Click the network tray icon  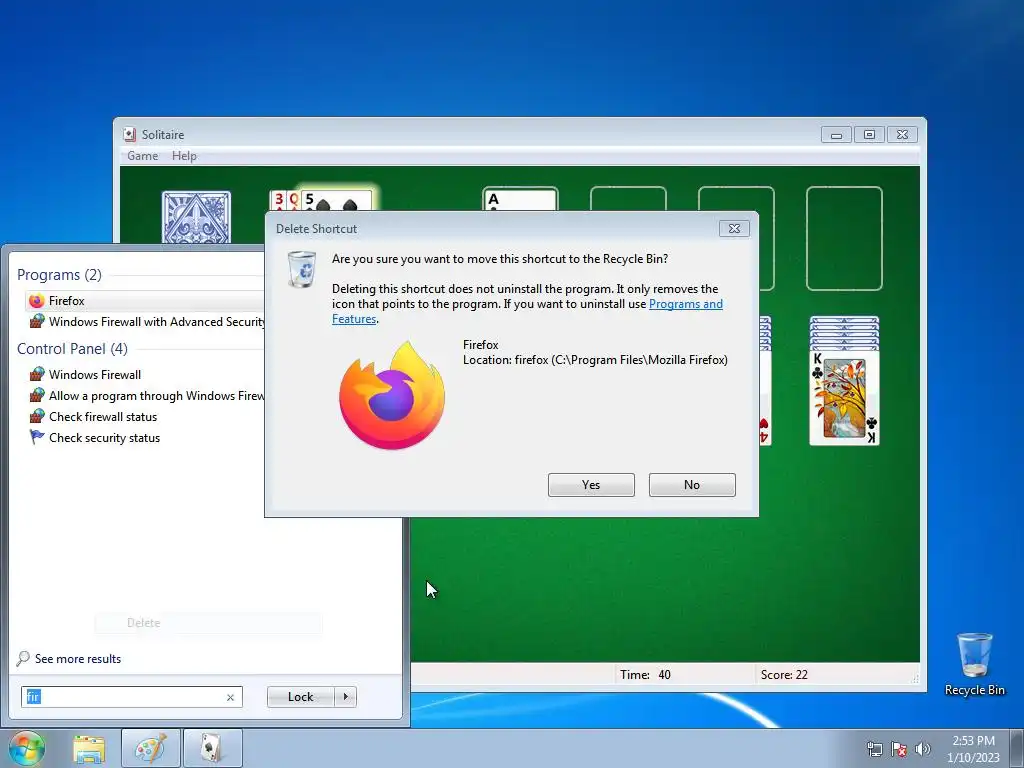click(x=874, y=749)
